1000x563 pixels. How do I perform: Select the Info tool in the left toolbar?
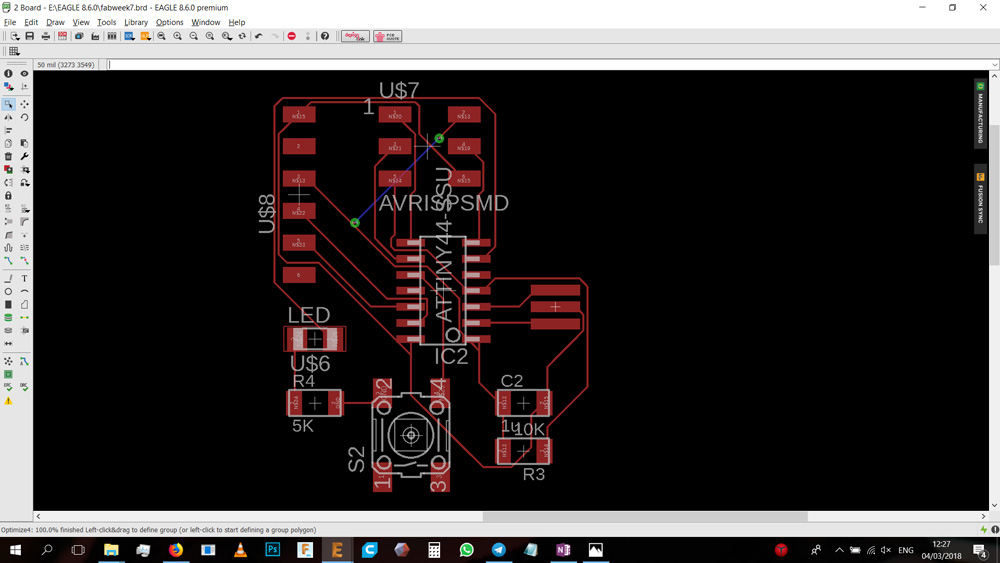tap(8, 73)
